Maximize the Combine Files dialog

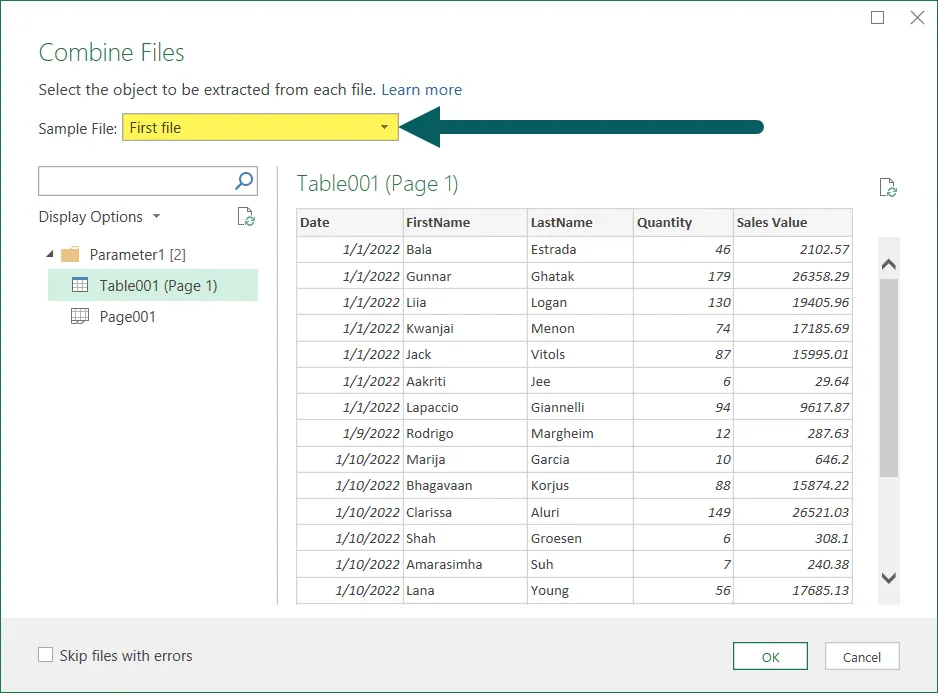tap(878, 17)
